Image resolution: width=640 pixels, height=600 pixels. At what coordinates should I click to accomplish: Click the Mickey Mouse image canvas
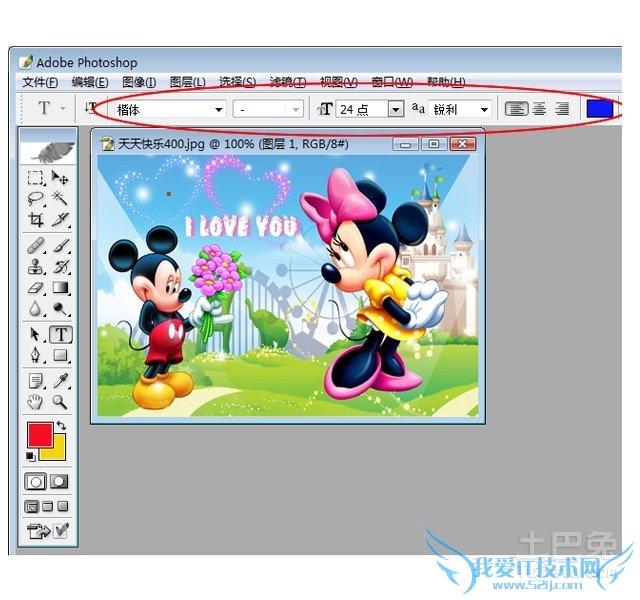coord(288,286)
